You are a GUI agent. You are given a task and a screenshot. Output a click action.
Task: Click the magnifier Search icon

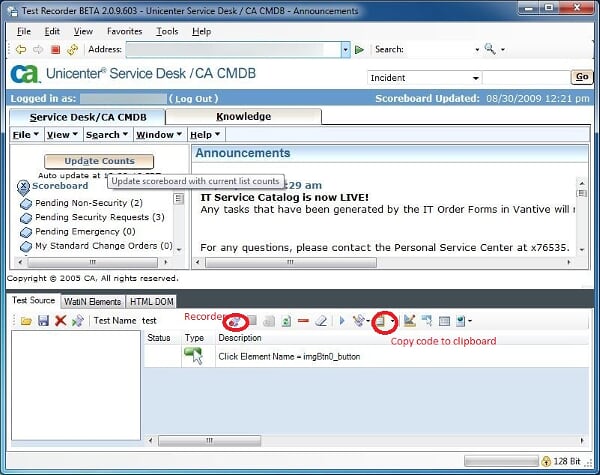click(x=490, y=49)
